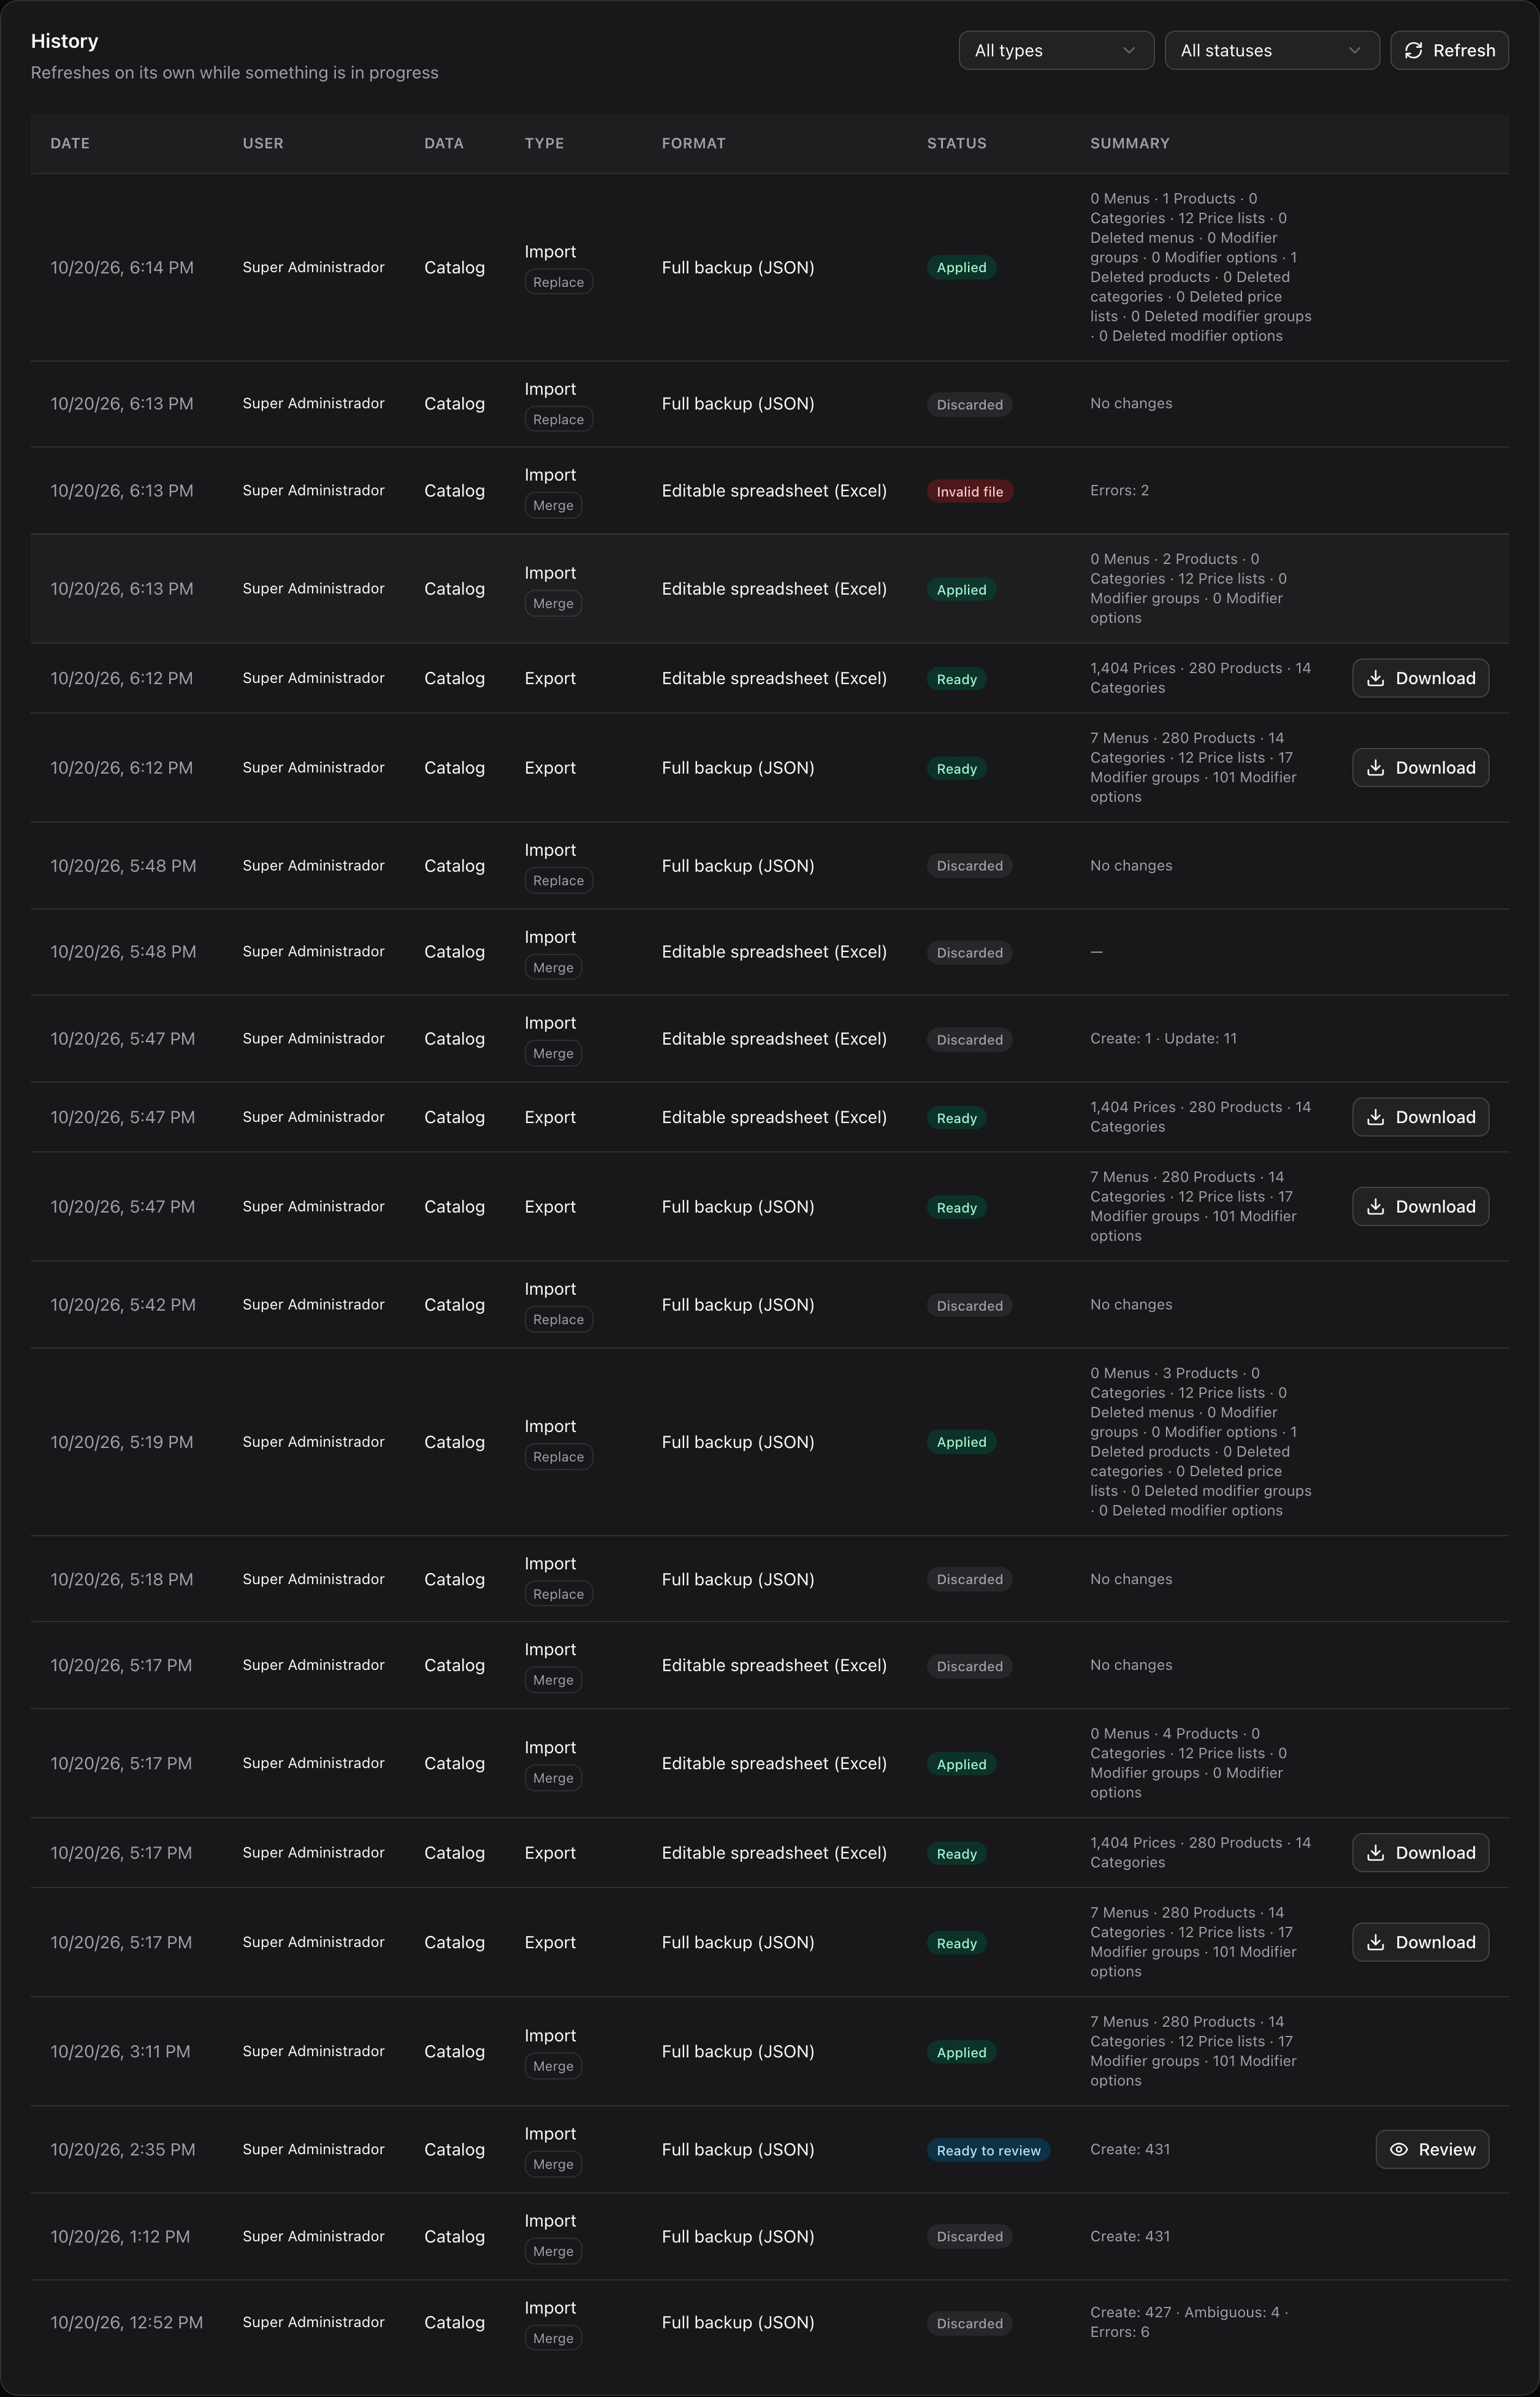Click the DATE column header
This screenshot has height=2397, width=1540.
(70, 143)
